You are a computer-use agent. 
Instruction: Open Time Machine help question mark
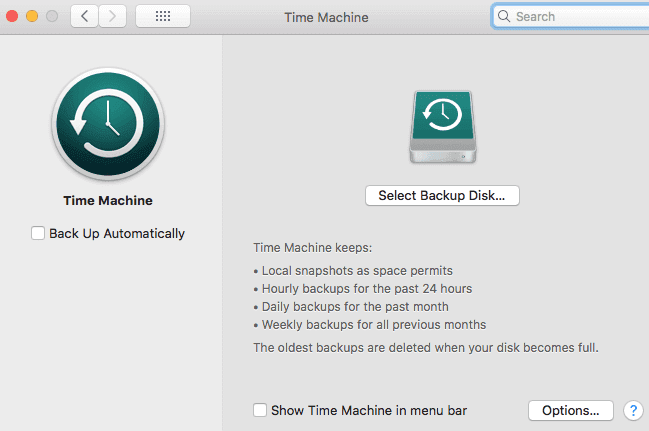[633, 410]
